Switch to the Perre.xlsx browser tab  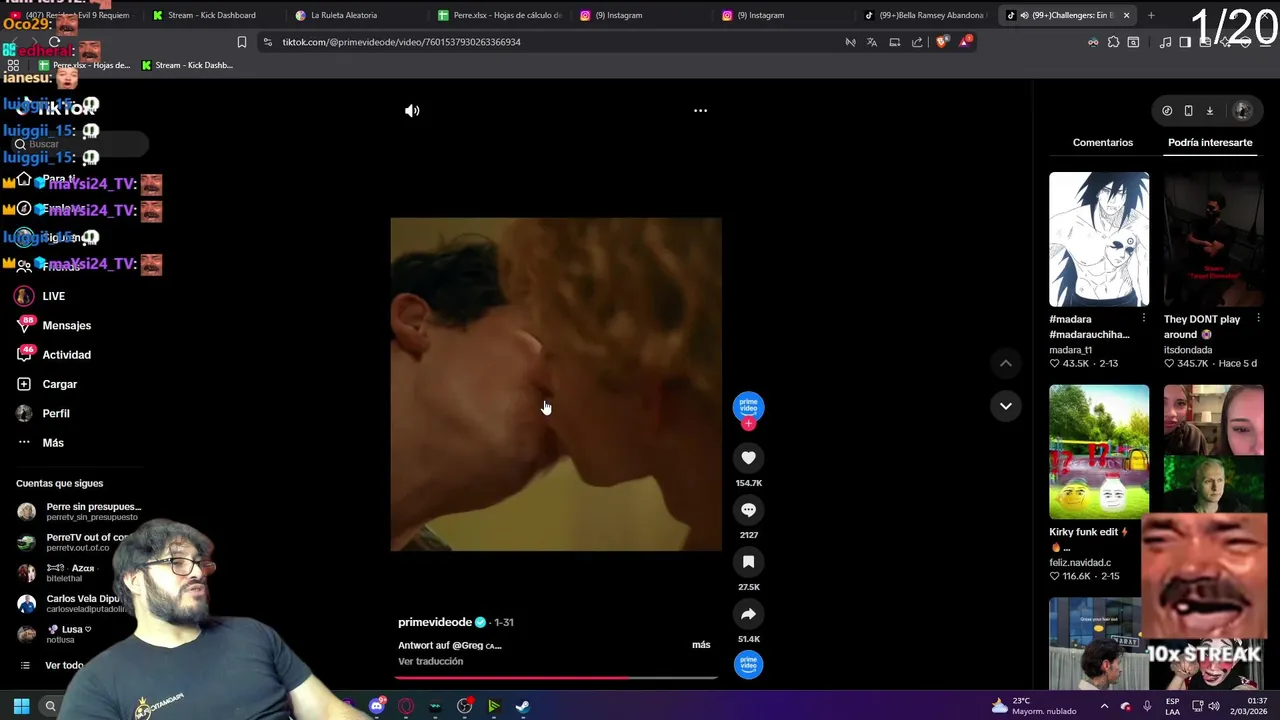click(x=500, y=15)
